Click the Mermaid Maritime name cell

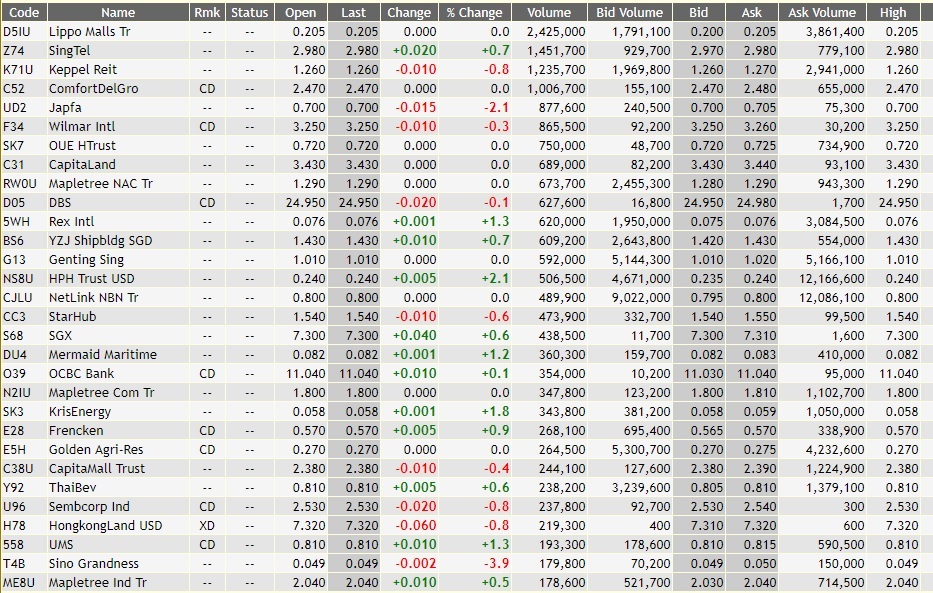(103, 354)
